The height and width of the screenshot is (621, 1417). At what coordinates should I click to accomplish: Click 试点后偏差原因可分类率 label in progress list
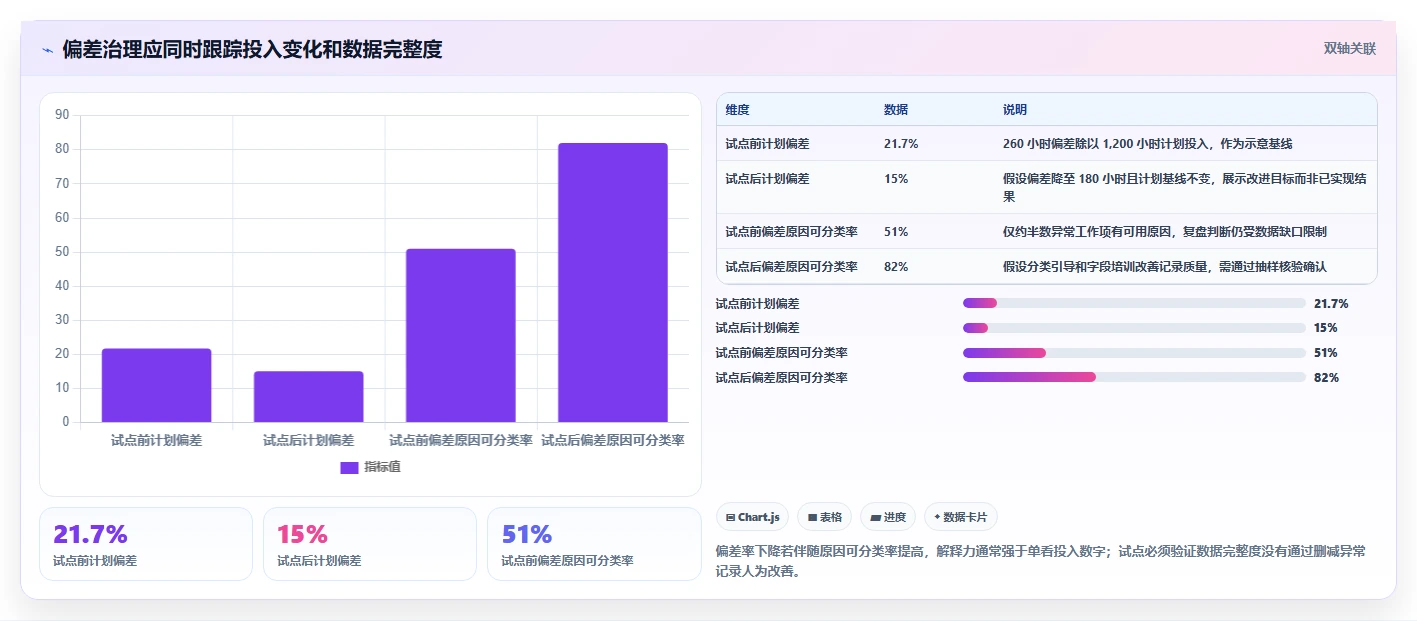(781, 378)
